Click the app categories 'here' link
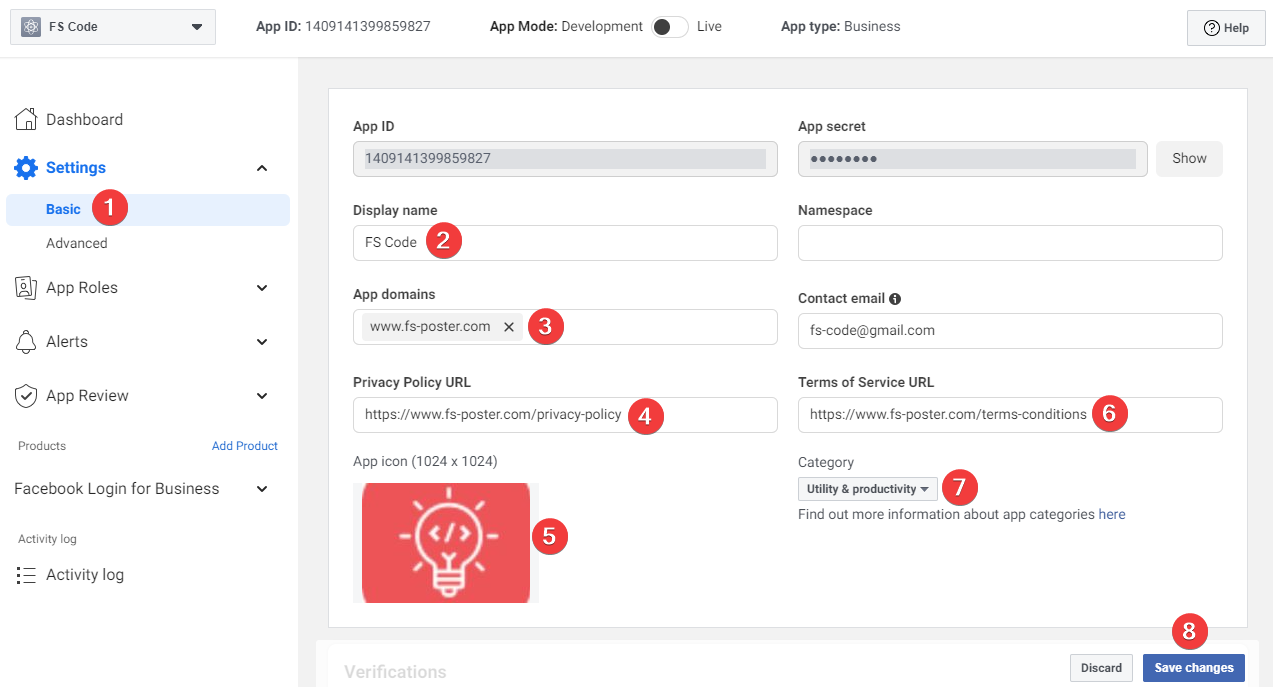Image resolution: width=1273 pixels, height=687 pixels. (1112, 515)
